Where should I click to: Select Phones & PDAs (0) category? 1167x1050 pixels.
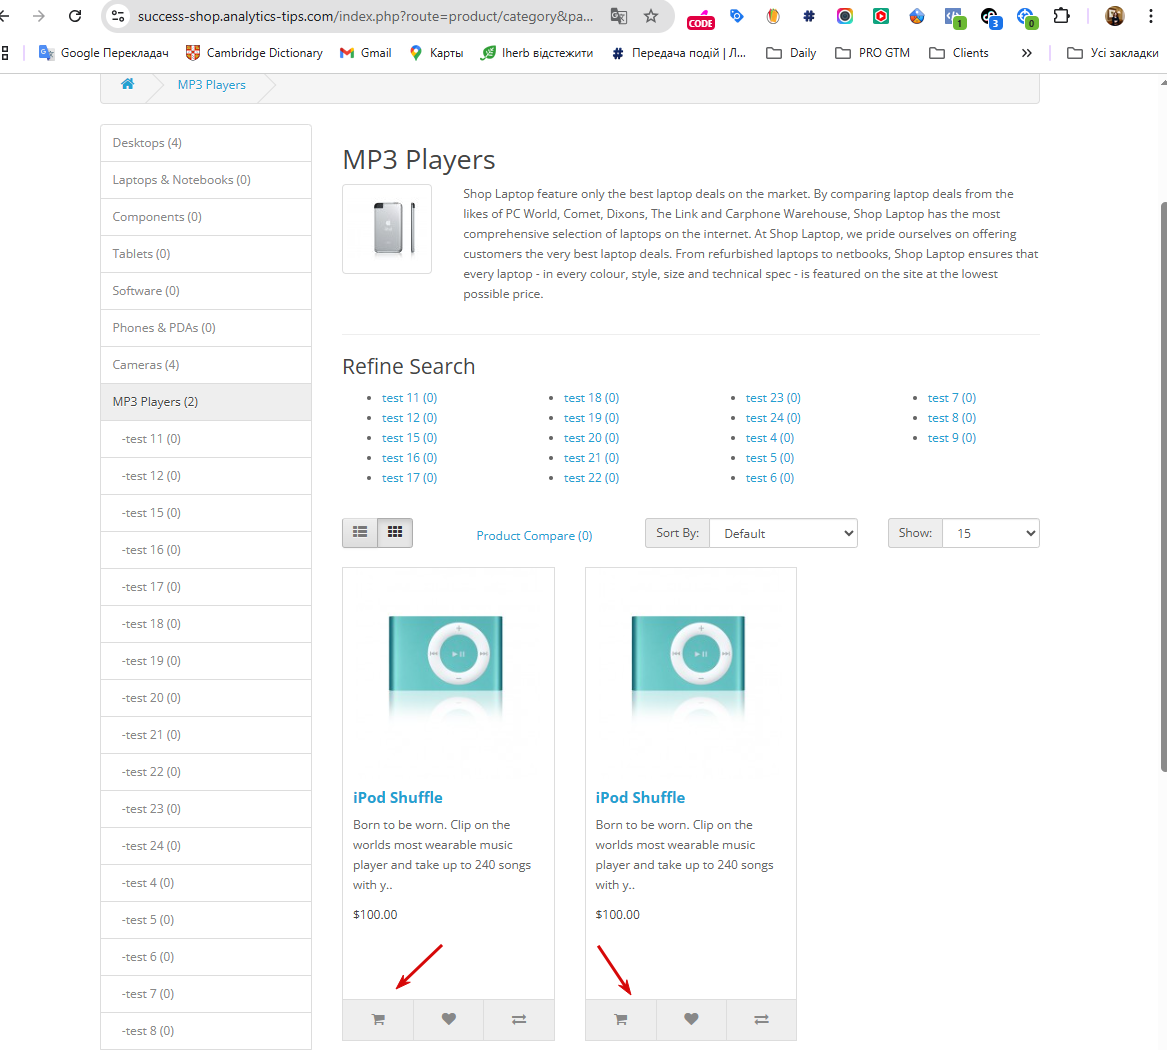(x=206, y=327)
